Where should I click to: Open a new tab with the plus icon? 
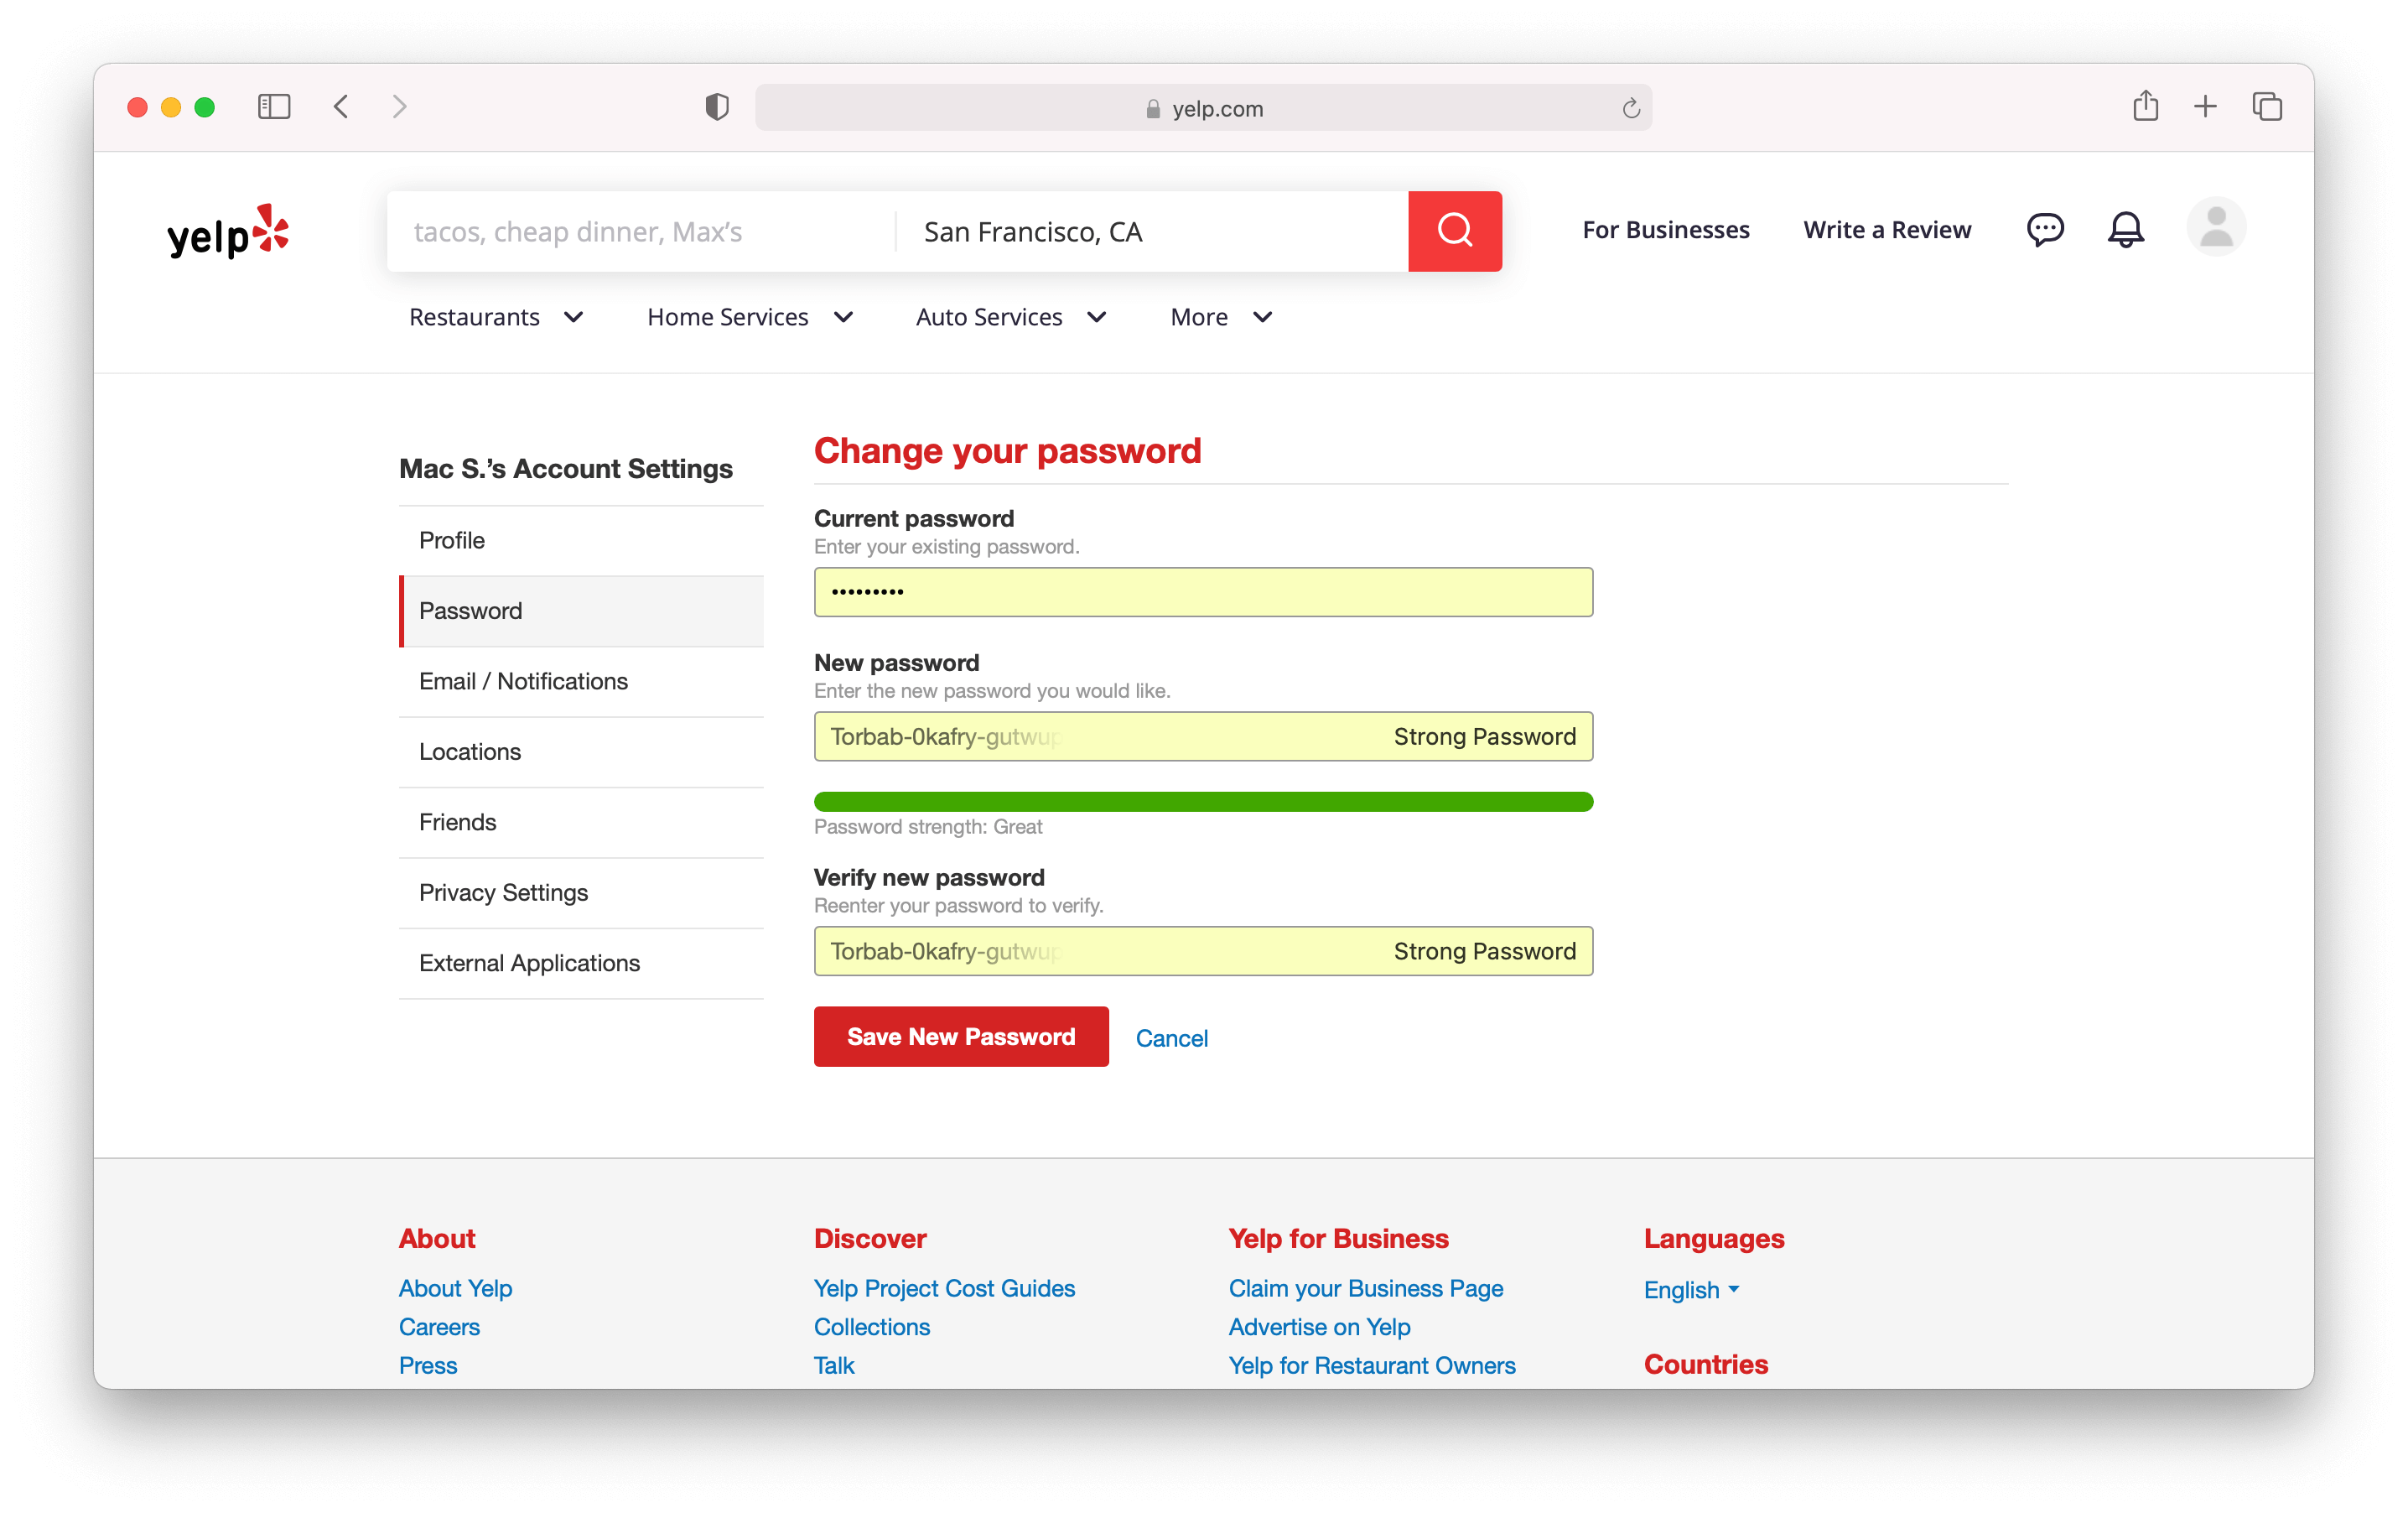[x=2205, y=106]
